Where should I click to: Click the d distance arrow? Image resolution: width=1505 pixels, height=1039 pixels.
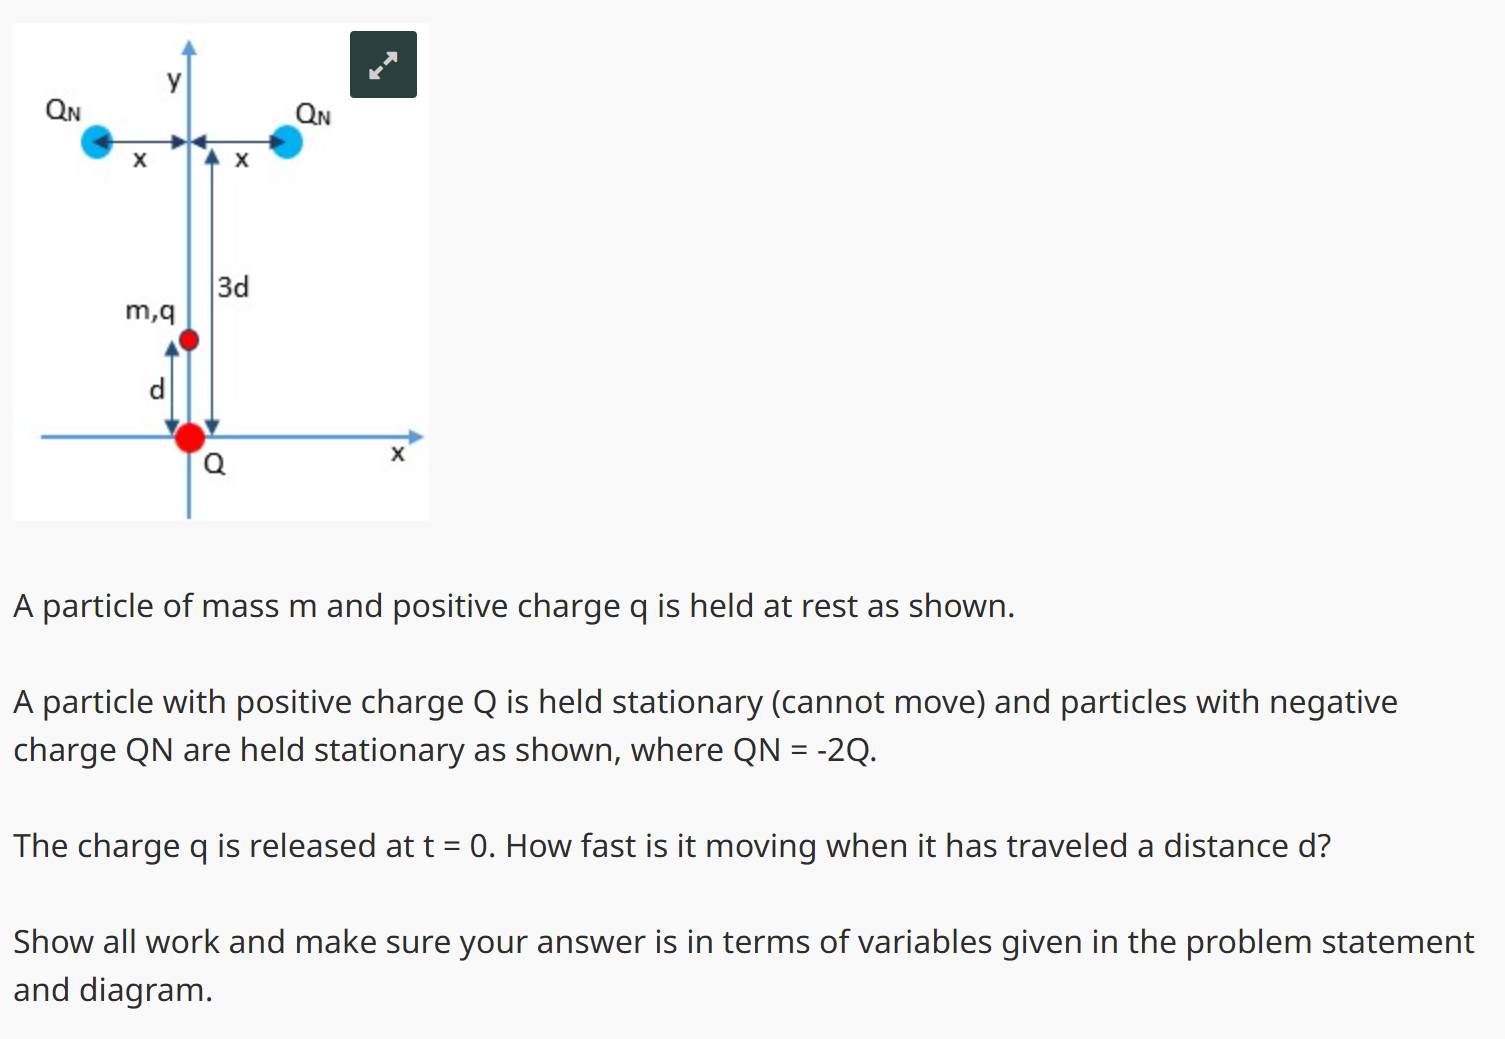[x=174, y=385]
